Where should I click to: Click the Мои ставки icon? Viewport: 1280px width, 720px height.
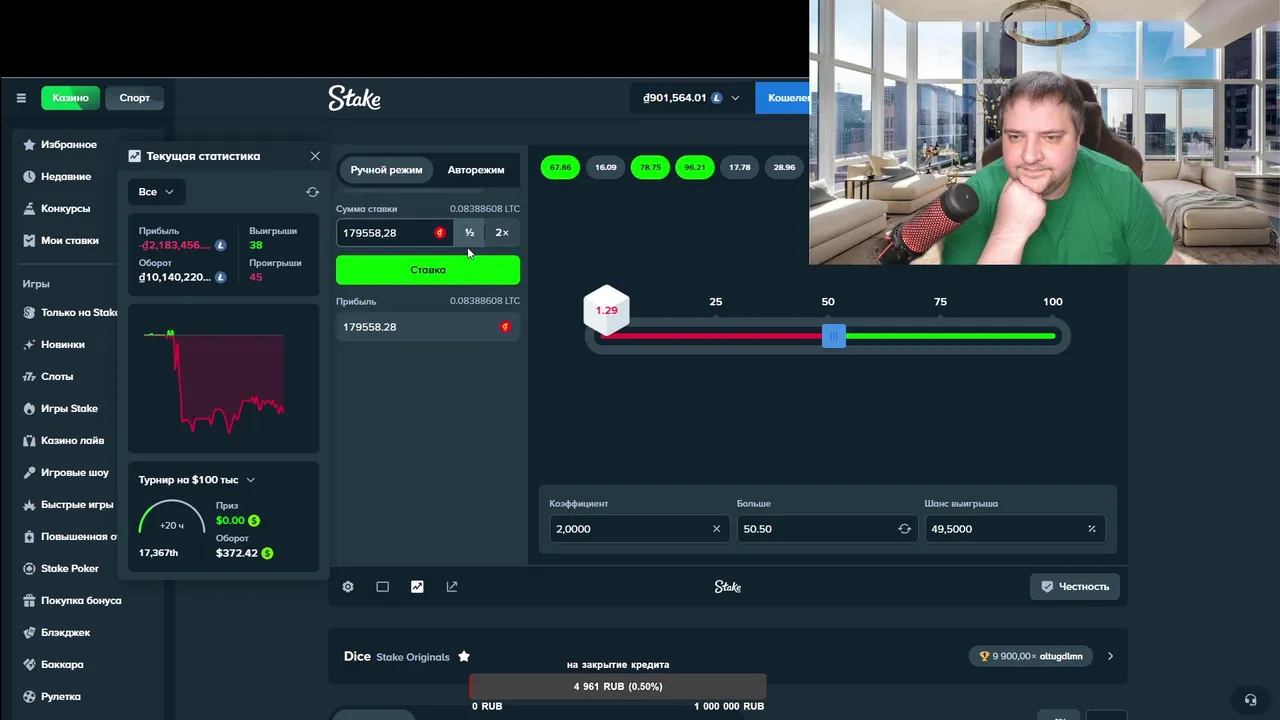tap(29, 241)
